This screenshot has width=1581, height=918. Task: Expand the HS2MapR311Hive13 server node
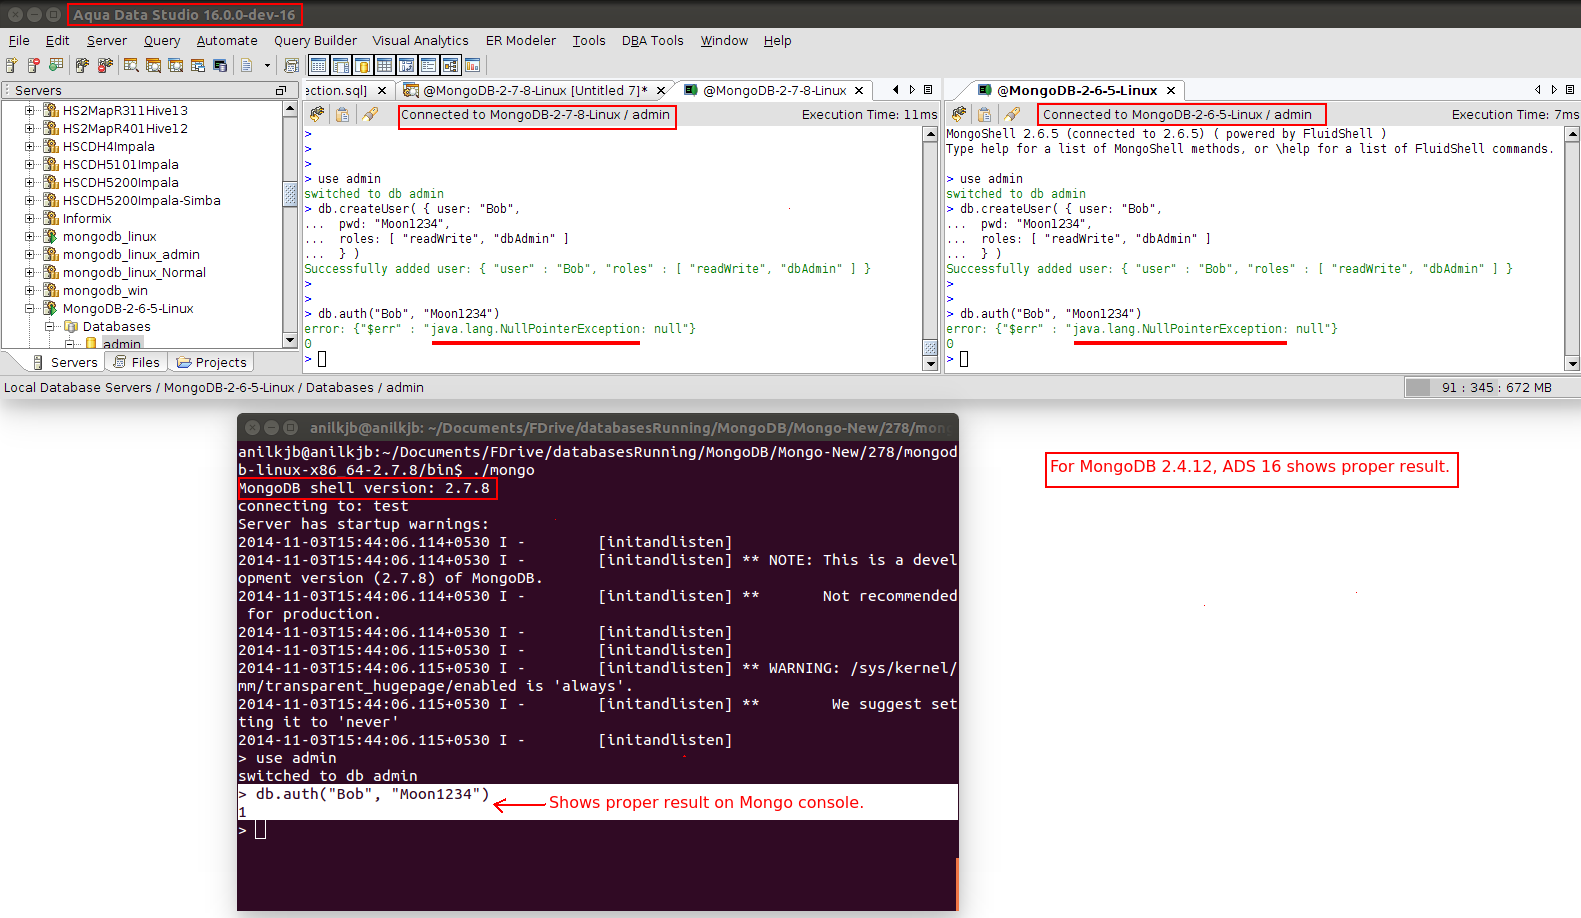click(x=30, y=111)
